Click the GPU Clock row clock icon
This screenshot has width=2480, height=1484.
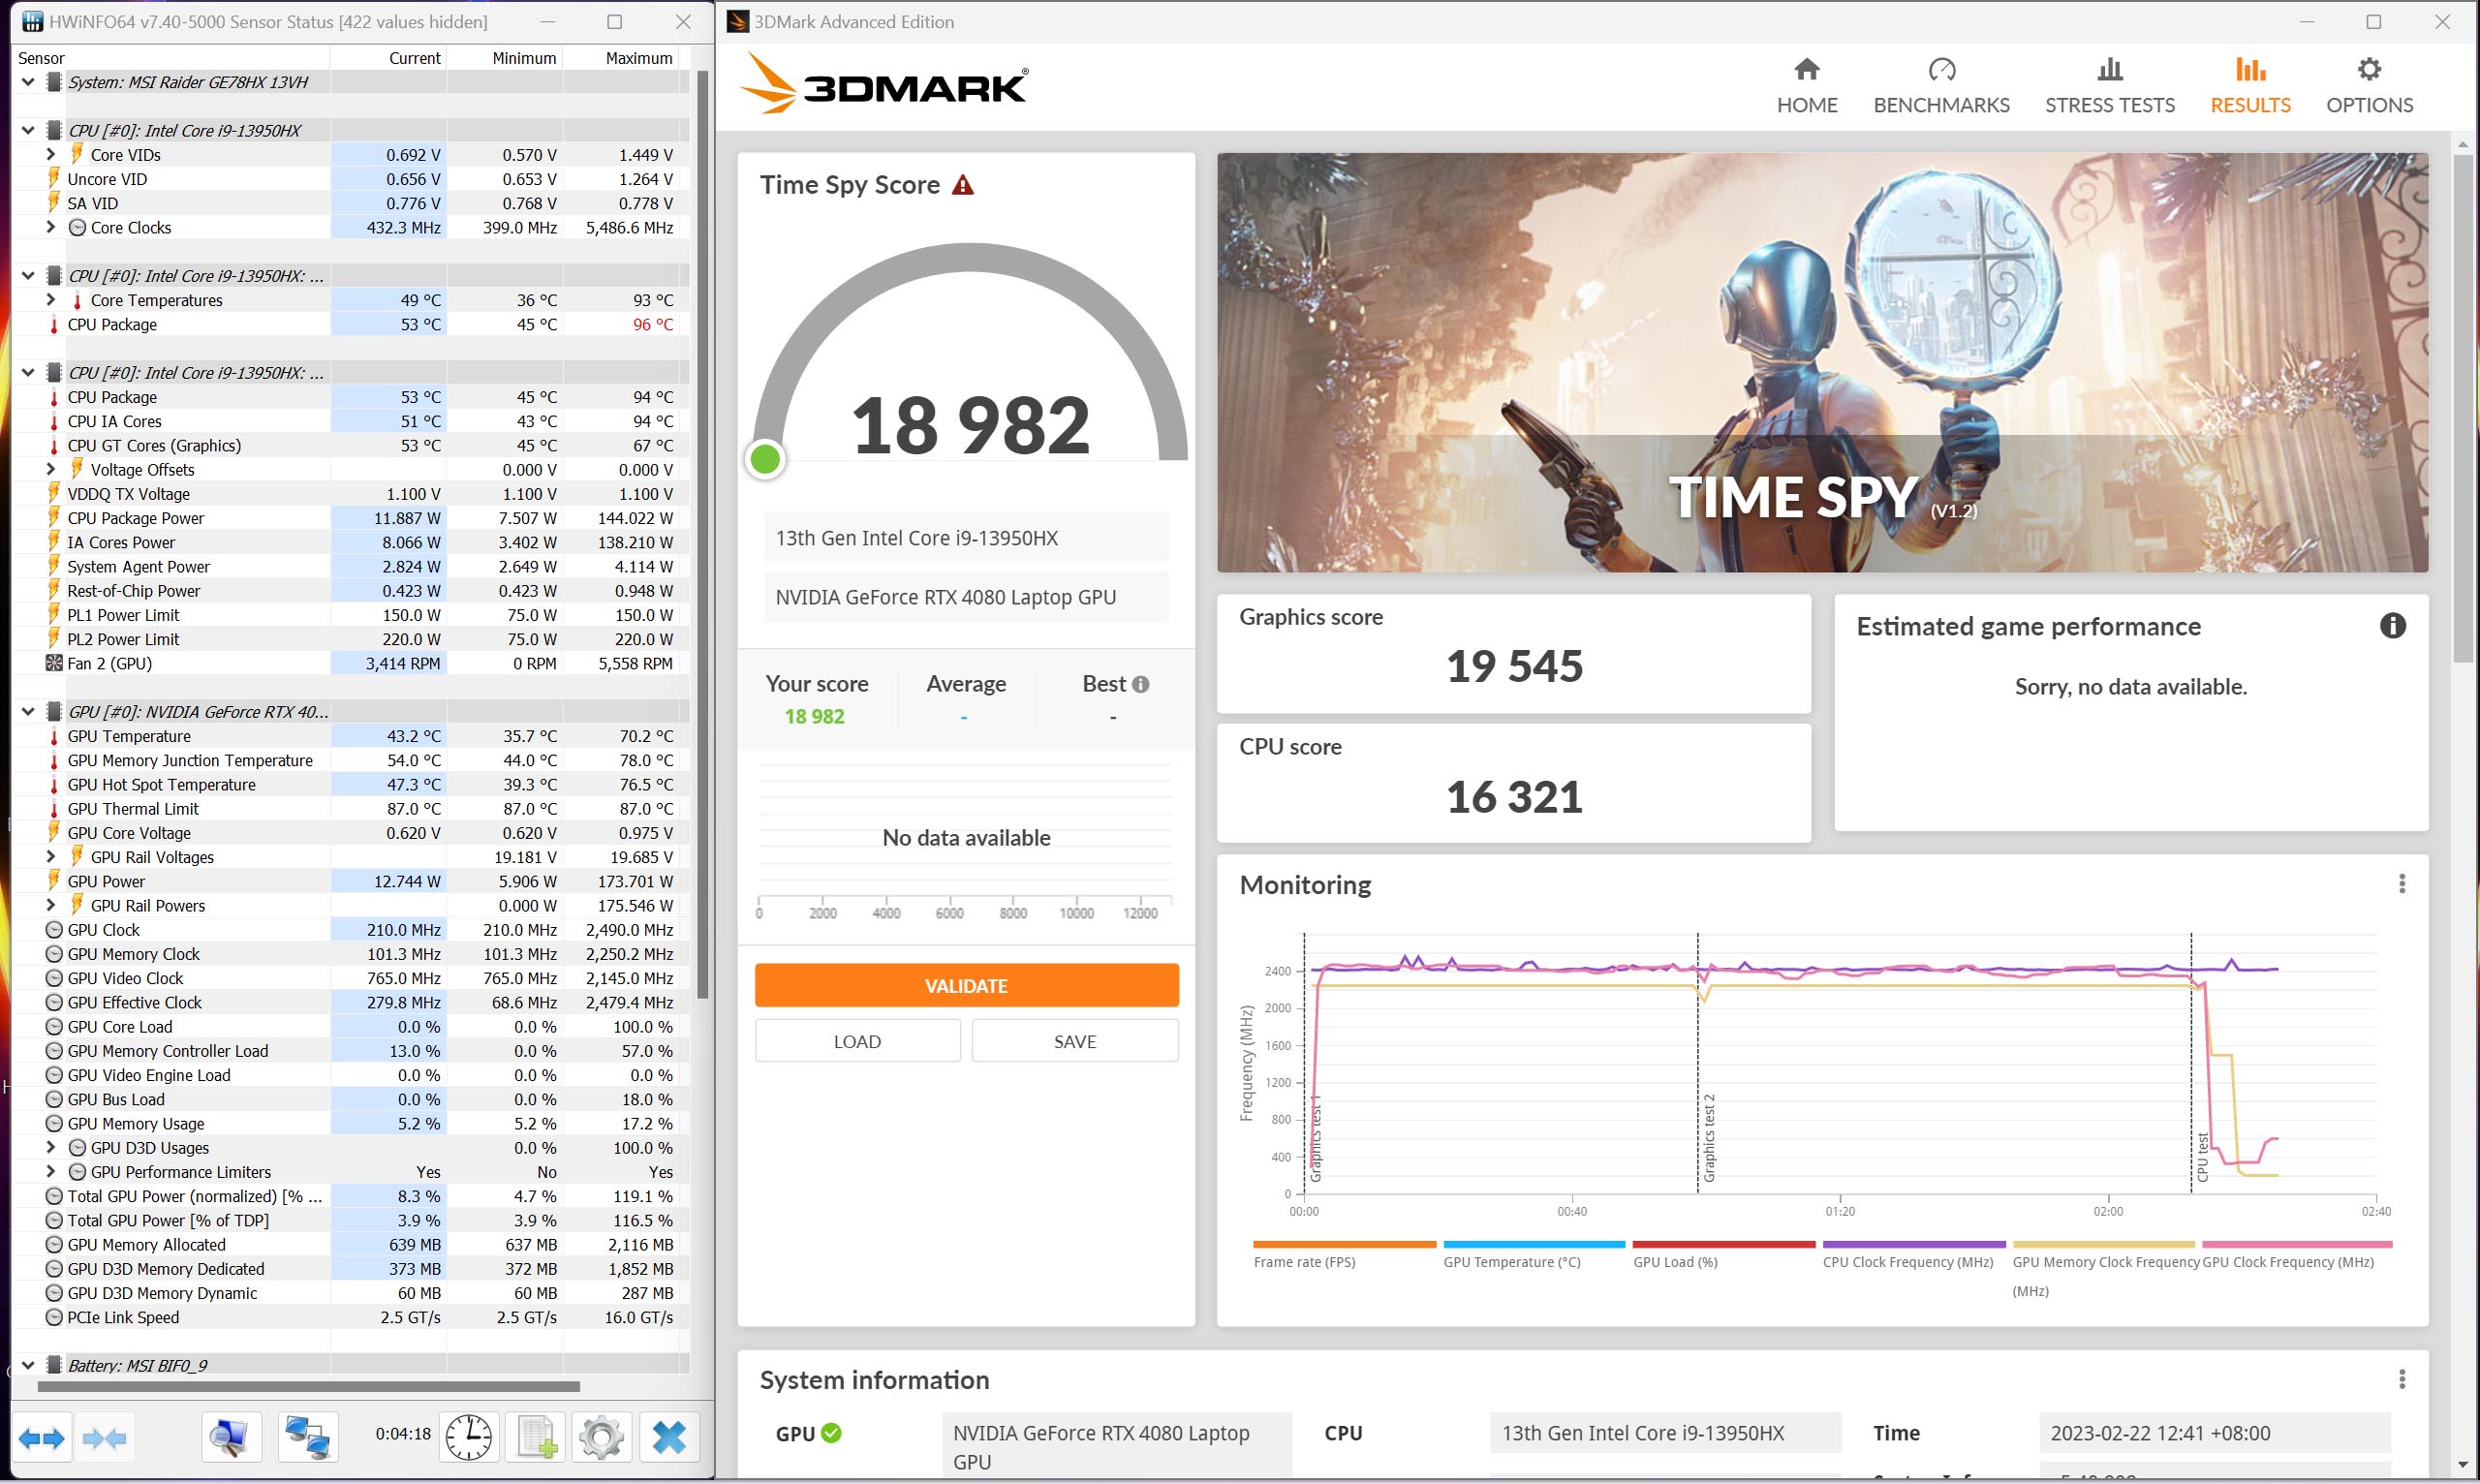coord(54,930)
